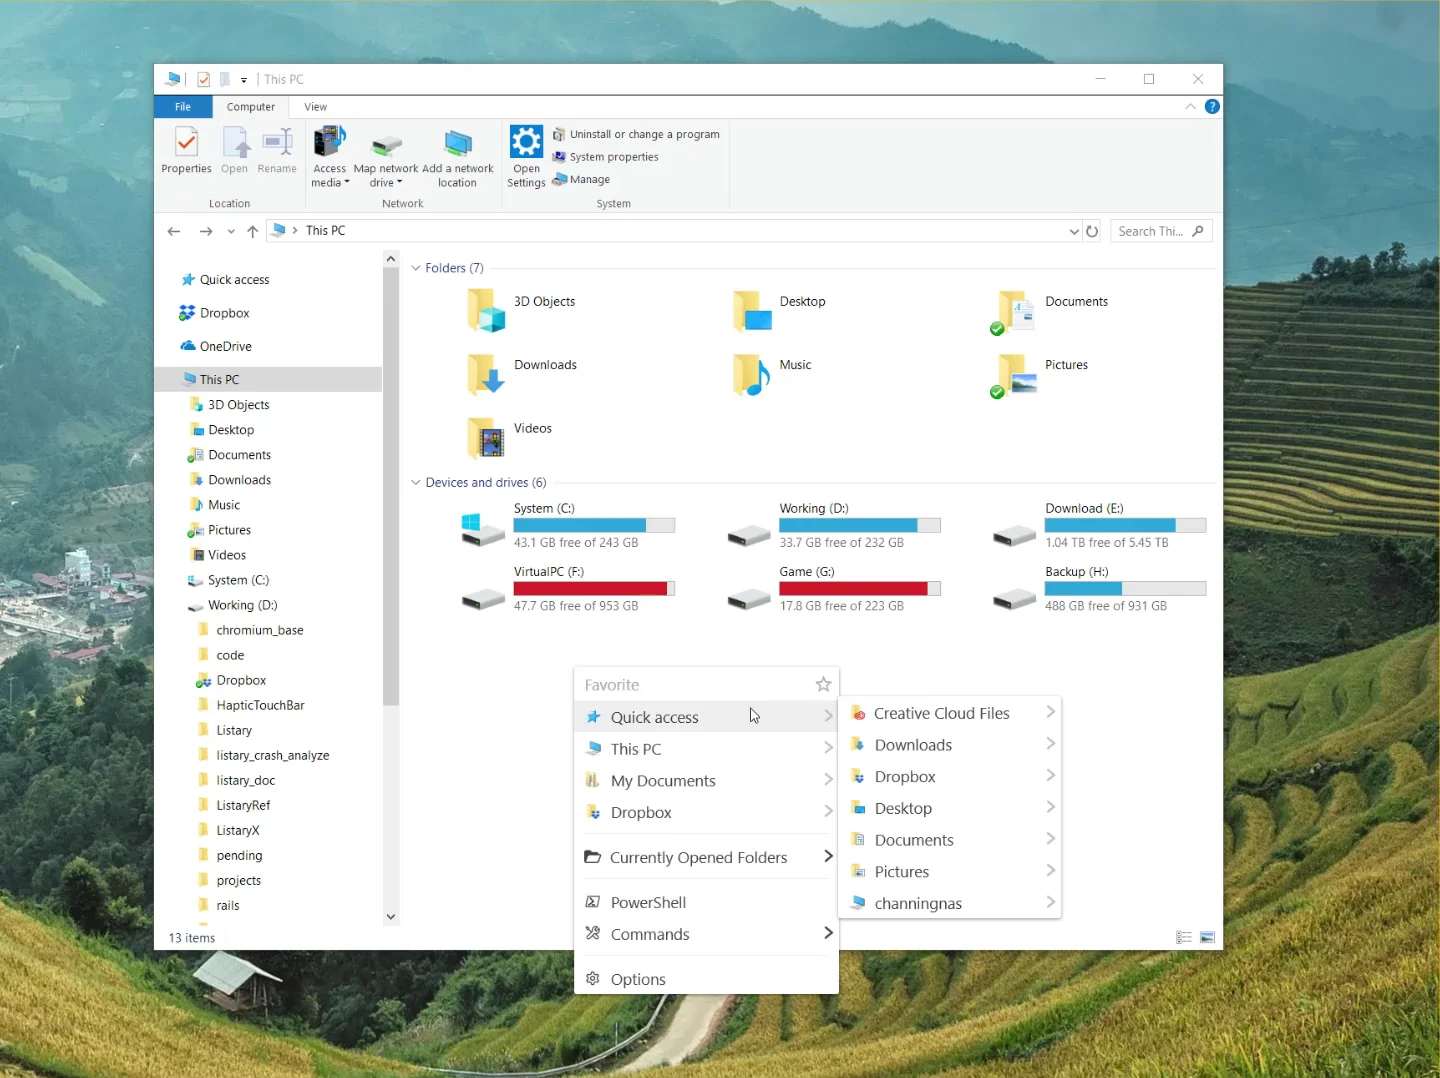Viewport: 1440px width, 1078px height.
Task: Click Uninstall or change a program
Action: [x=644, y=134]
